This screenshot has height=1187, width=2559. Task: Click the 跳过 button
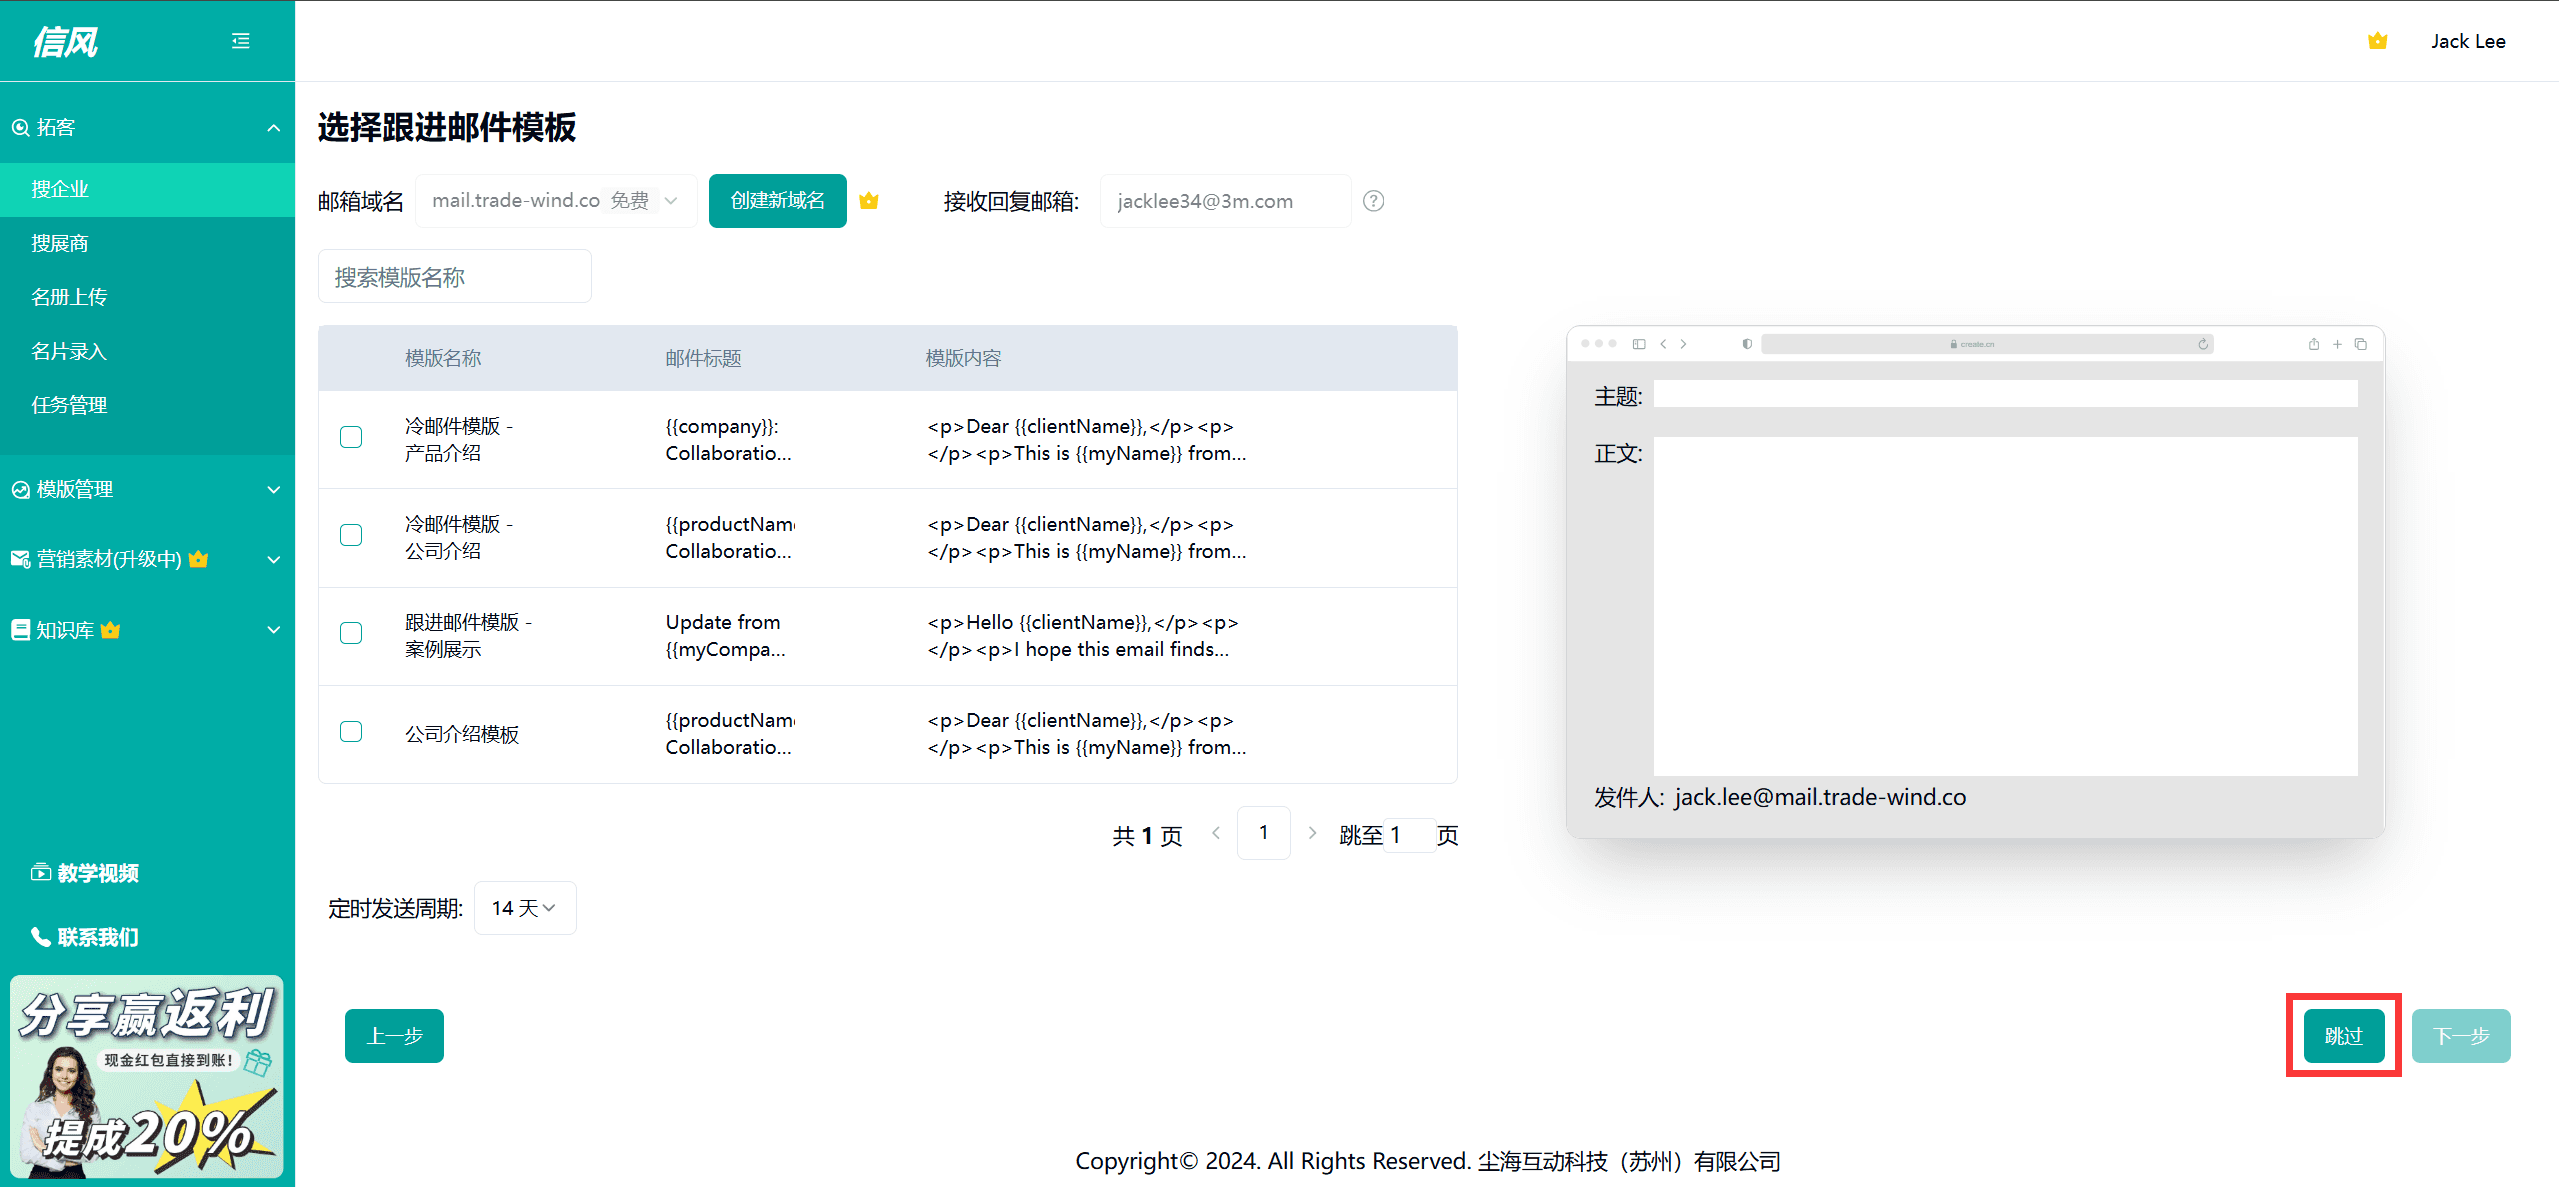click(x=2343, y=1036)
